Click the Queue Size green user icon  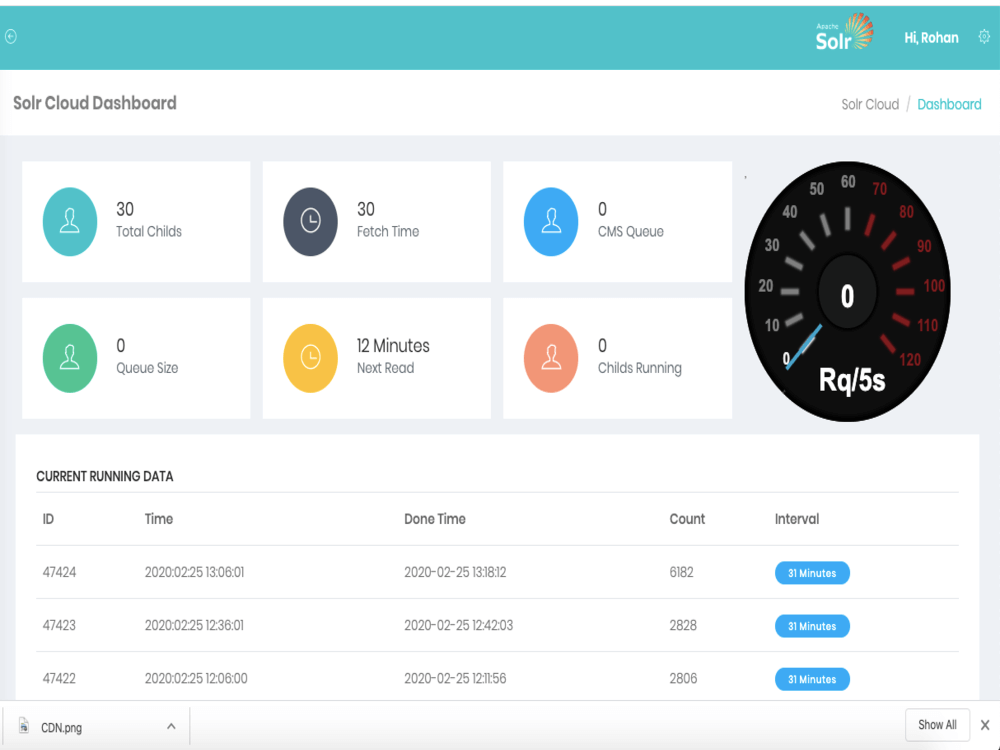point(70,357)
